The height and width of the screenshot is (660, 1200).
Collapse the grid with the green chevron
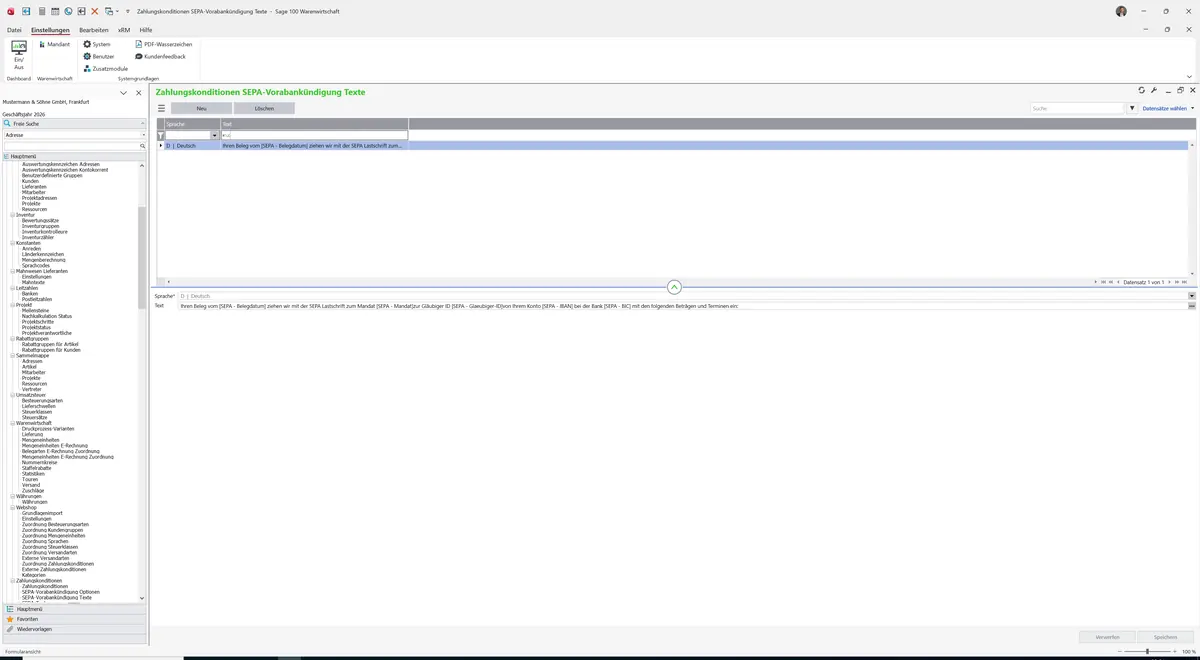click(674, 287)
